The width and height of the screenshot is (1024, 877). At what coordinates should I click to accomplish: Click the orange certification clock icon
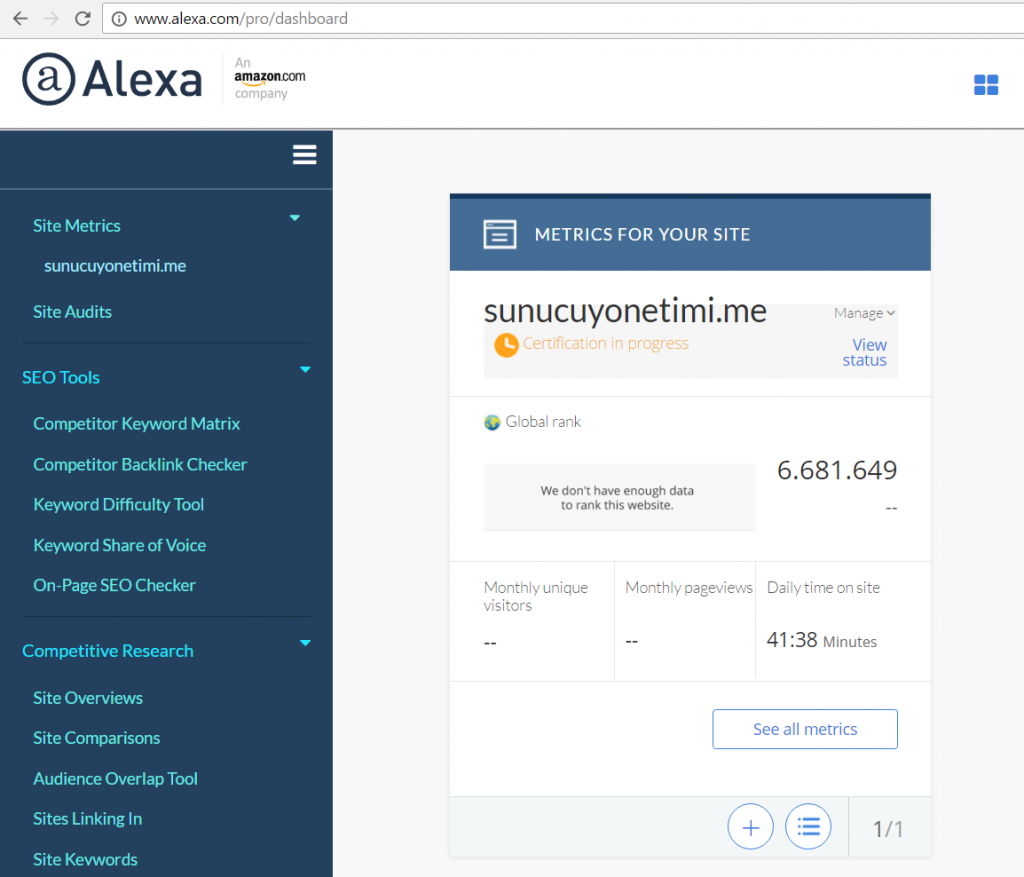[x=506, y=345]
